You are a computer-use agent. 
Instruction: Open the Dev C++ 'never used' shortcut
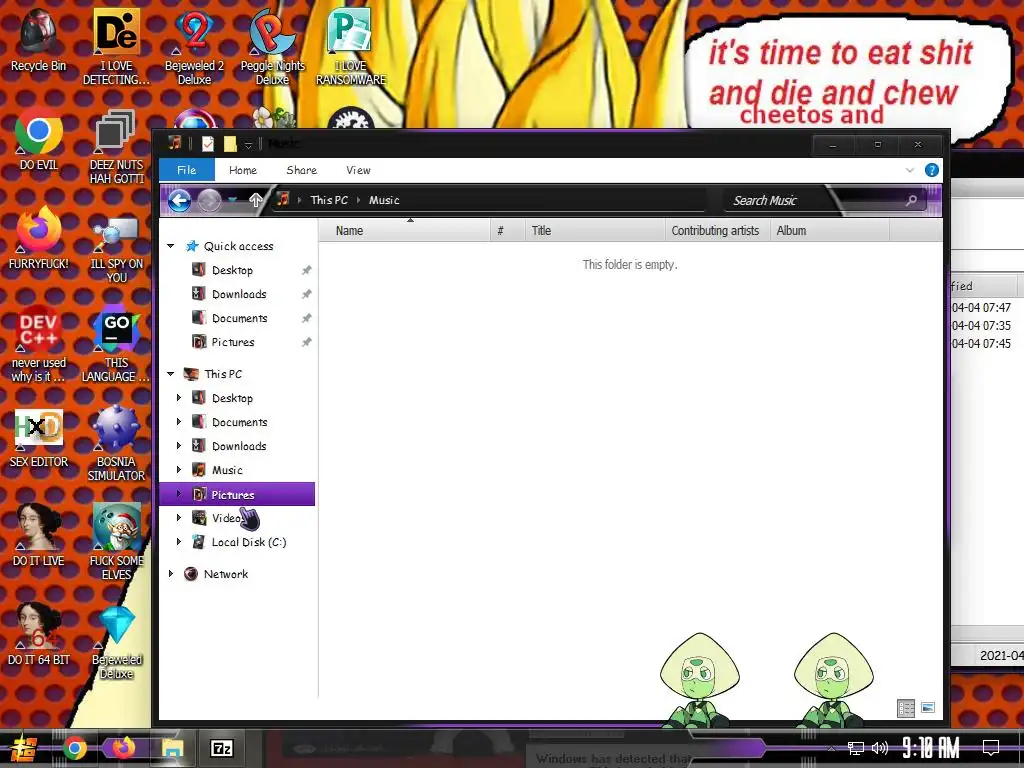(39, 344)
